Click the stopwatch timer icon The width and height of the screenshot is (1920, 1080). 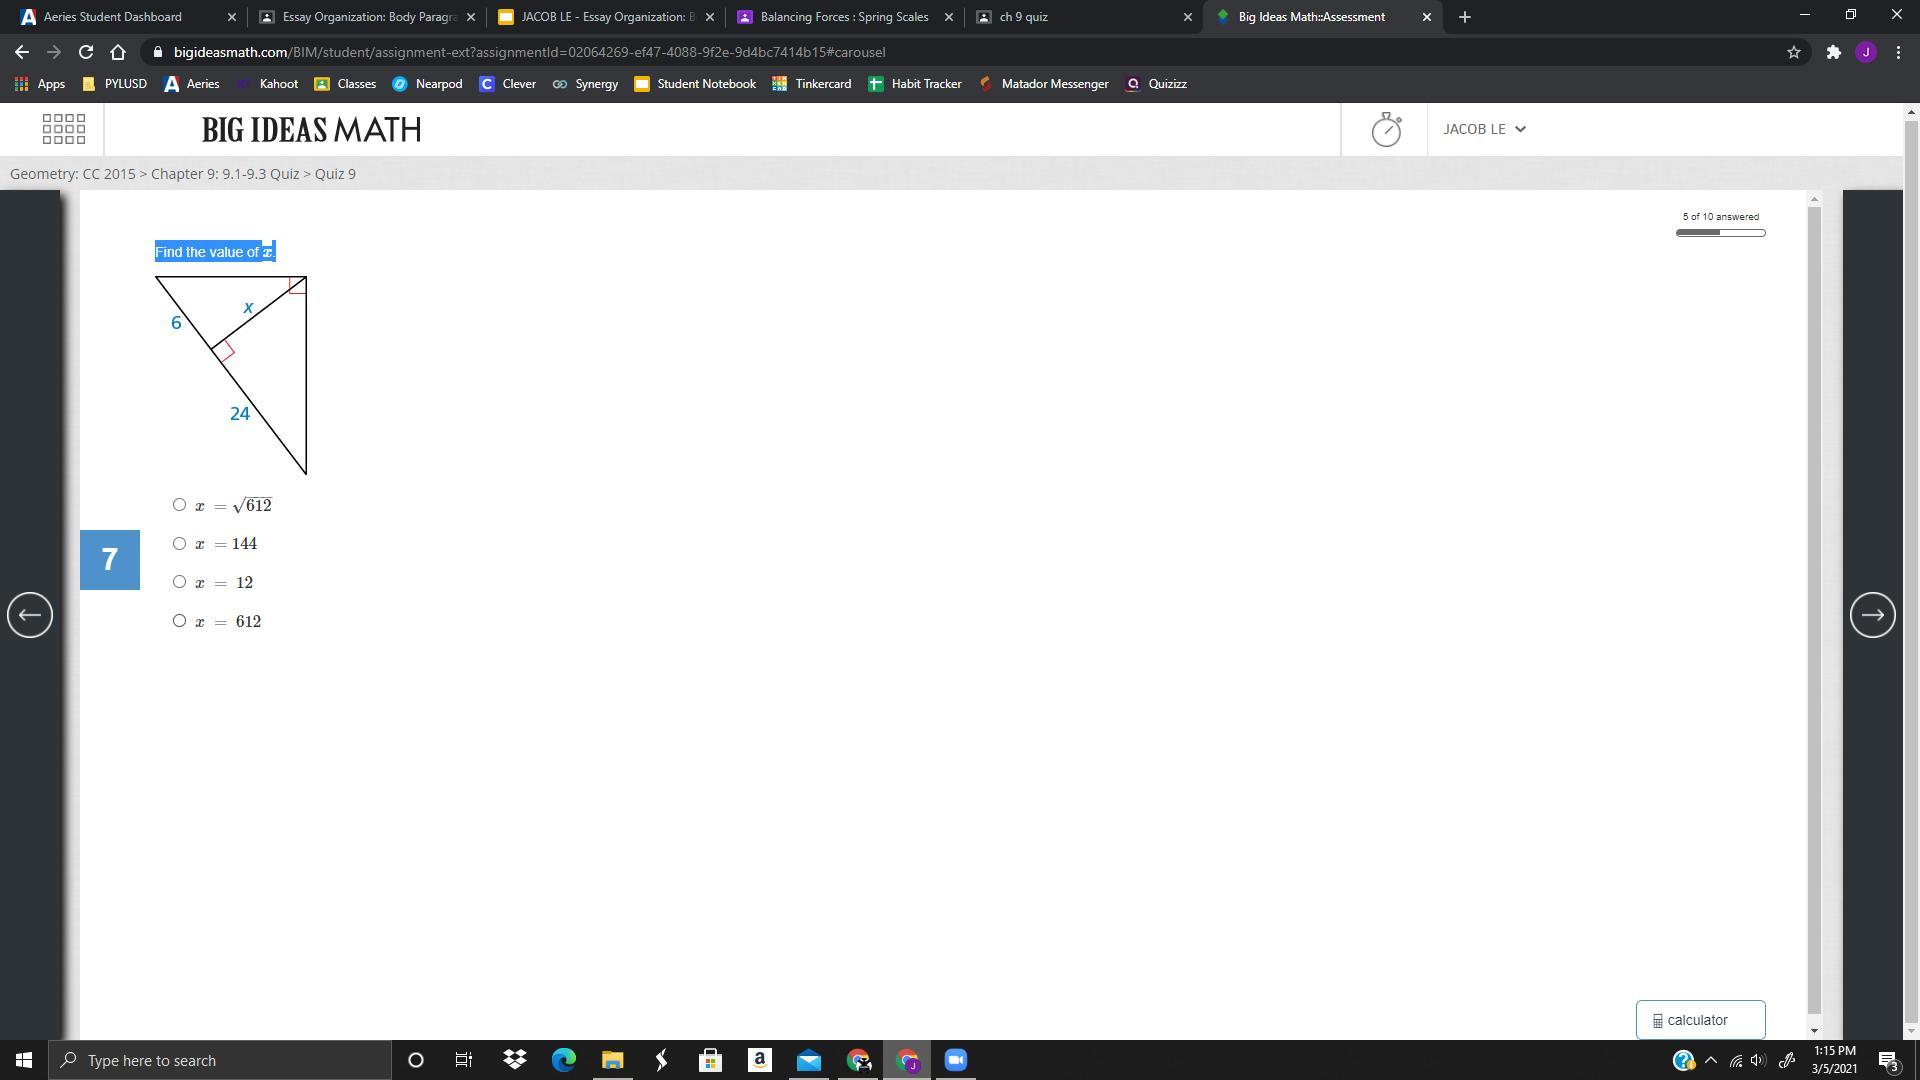pyautogui.click(x=1386, y=129)
